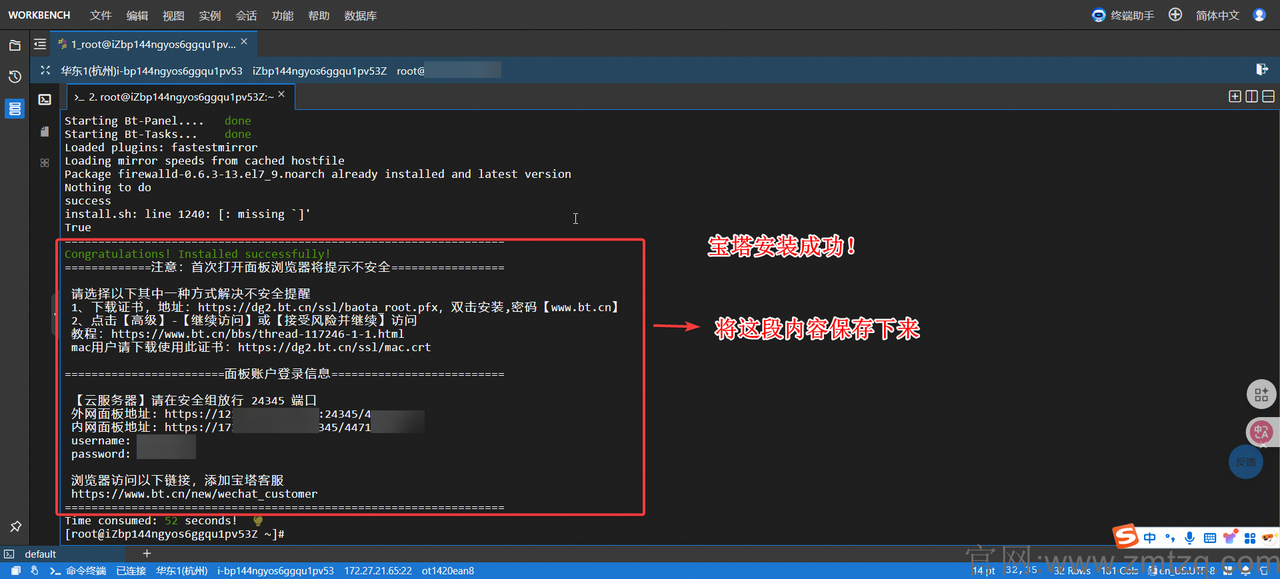The image size is (1280, 579).
Task: Click iZbp144ngyos6ggqu1pv53Z hostname in session bar
Action: point(319,71)
